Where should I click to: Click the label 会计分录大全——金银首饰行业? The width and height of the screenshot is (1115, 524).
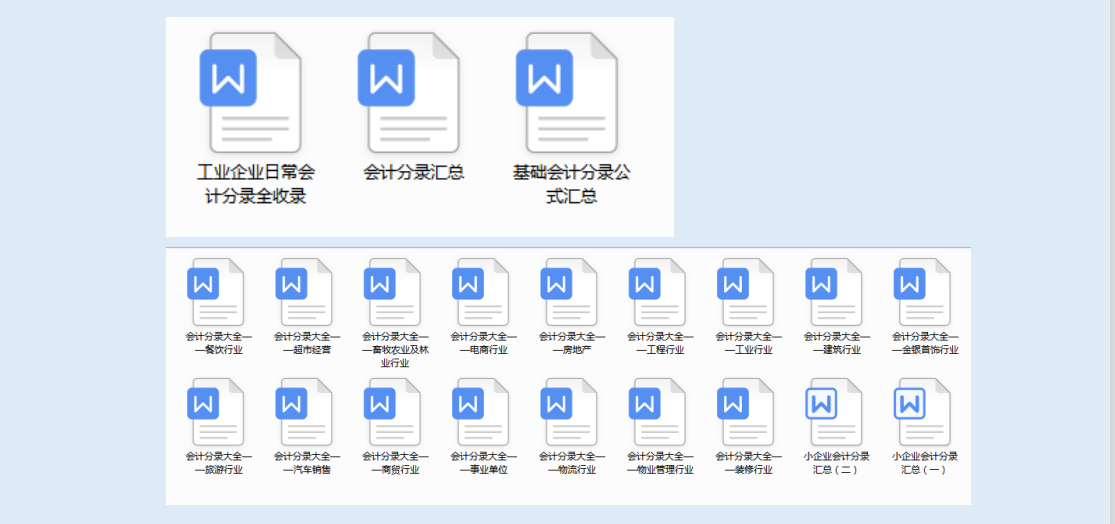[926, 343]
